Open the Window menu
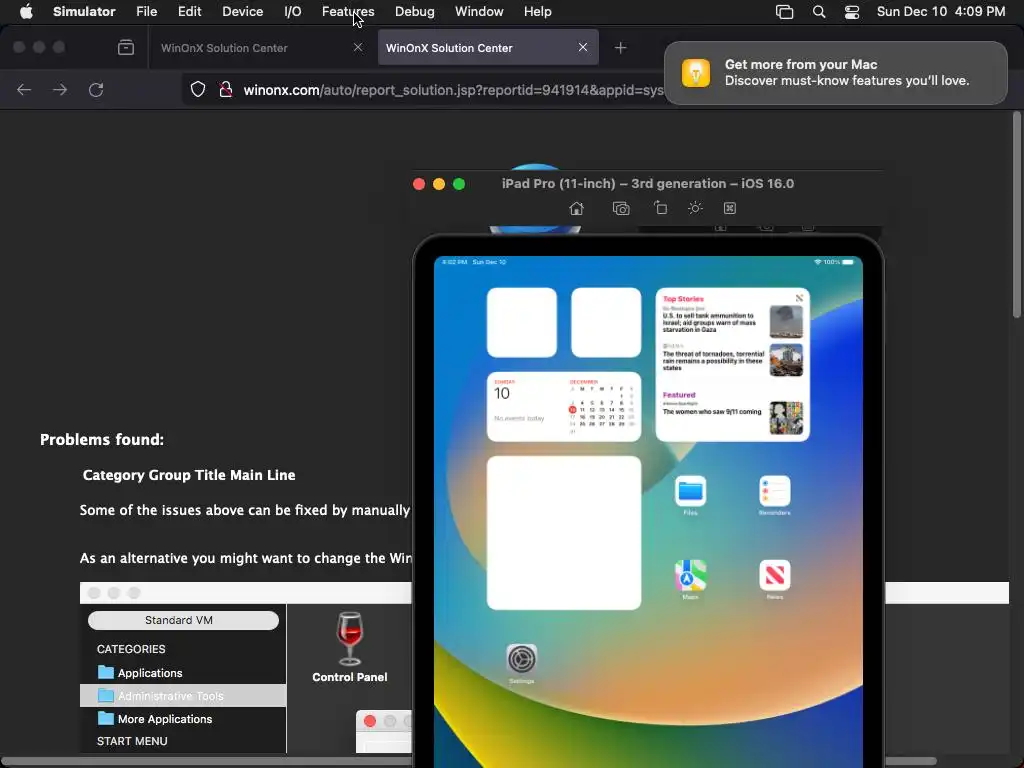1024x768 pixels. point(479,12)
